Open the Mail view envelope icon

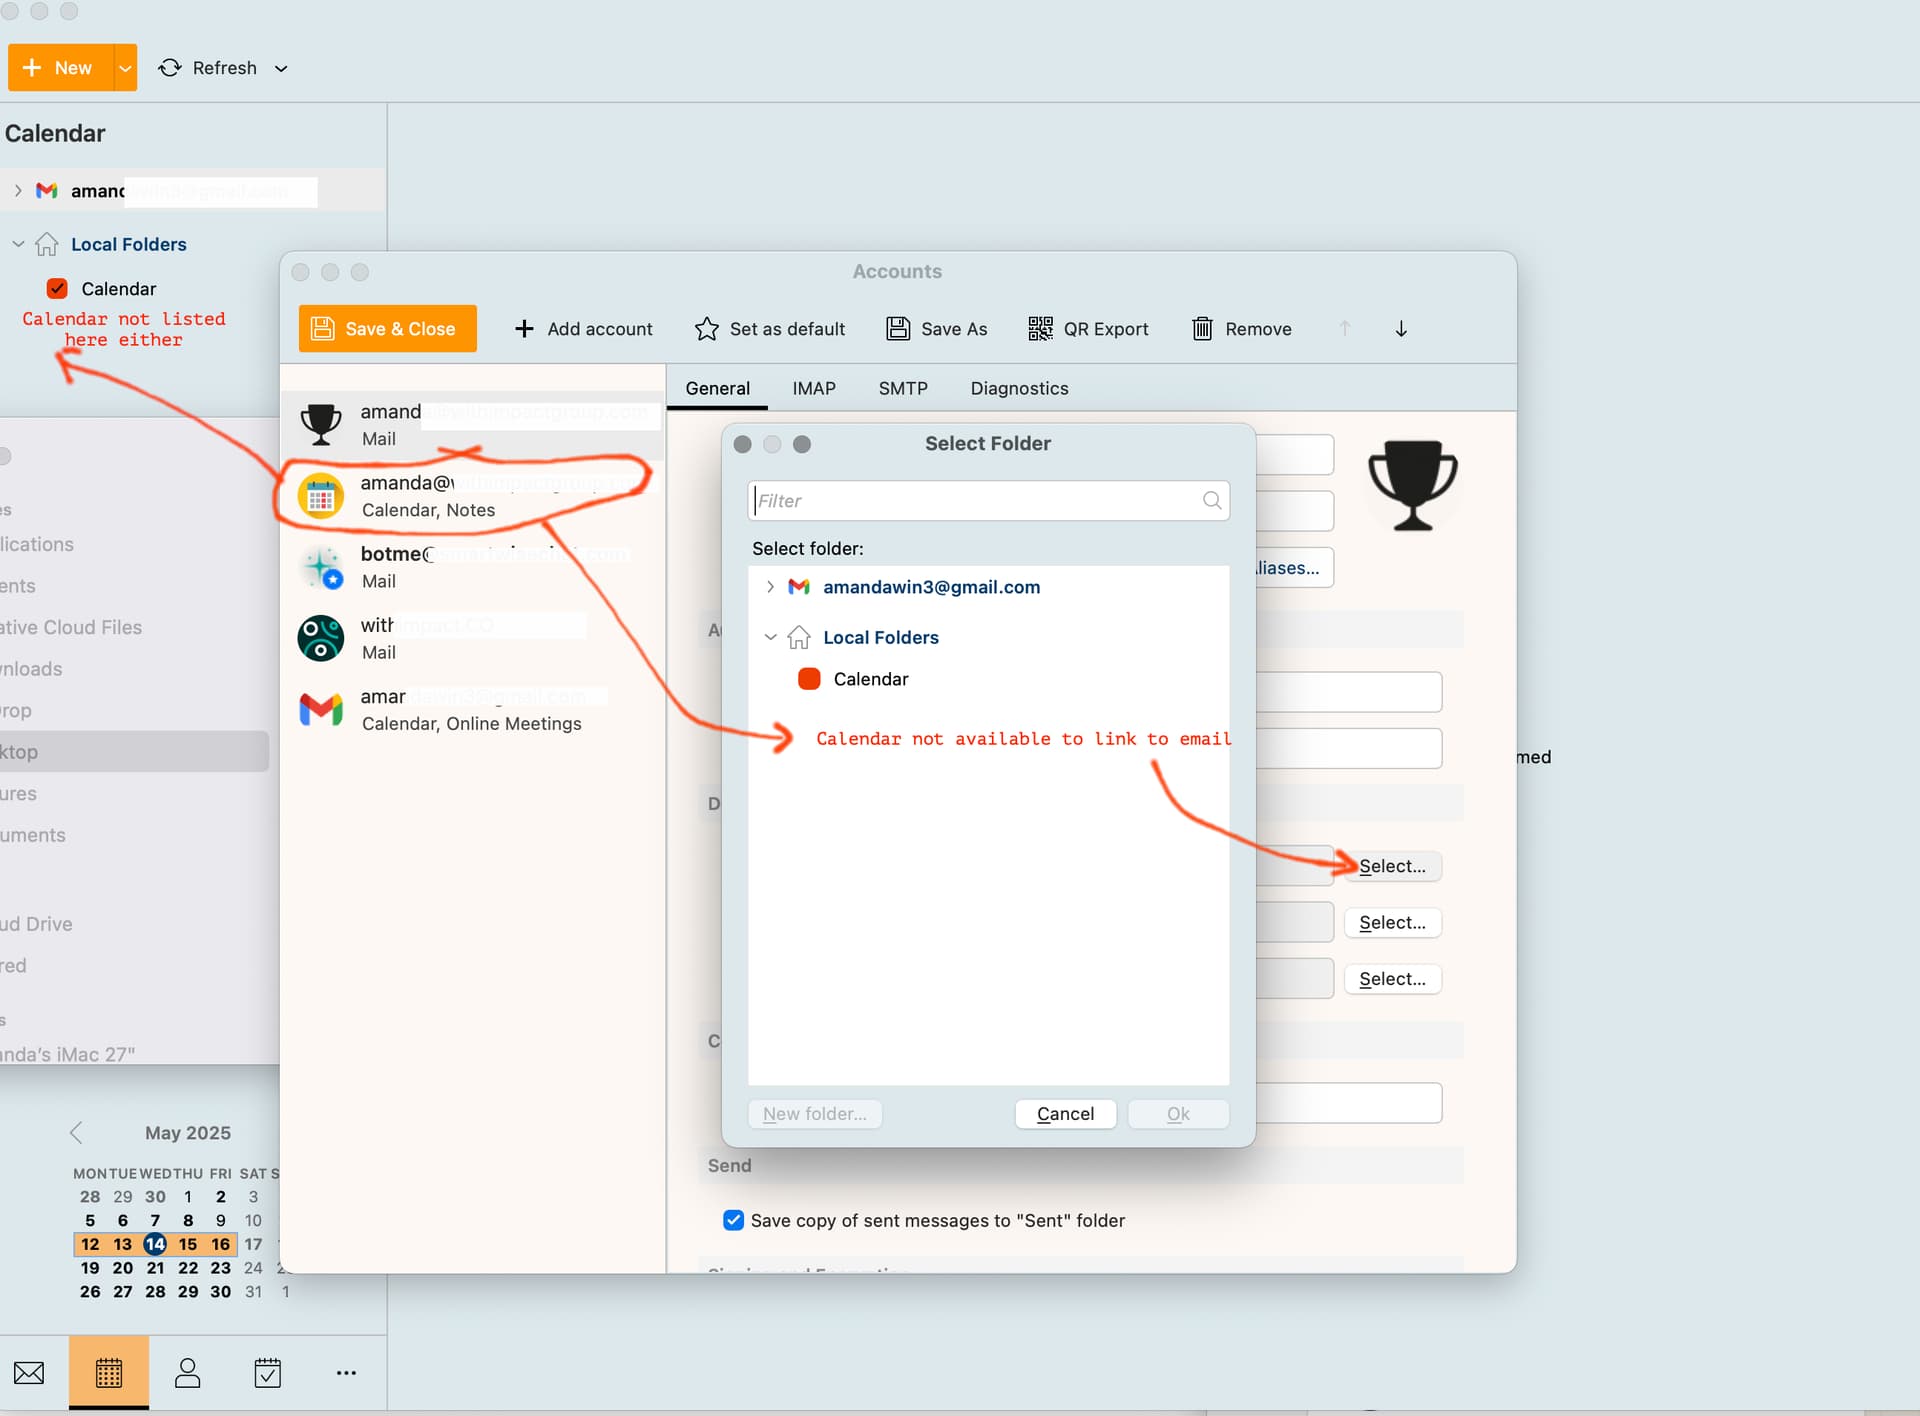click(29, 1373)
